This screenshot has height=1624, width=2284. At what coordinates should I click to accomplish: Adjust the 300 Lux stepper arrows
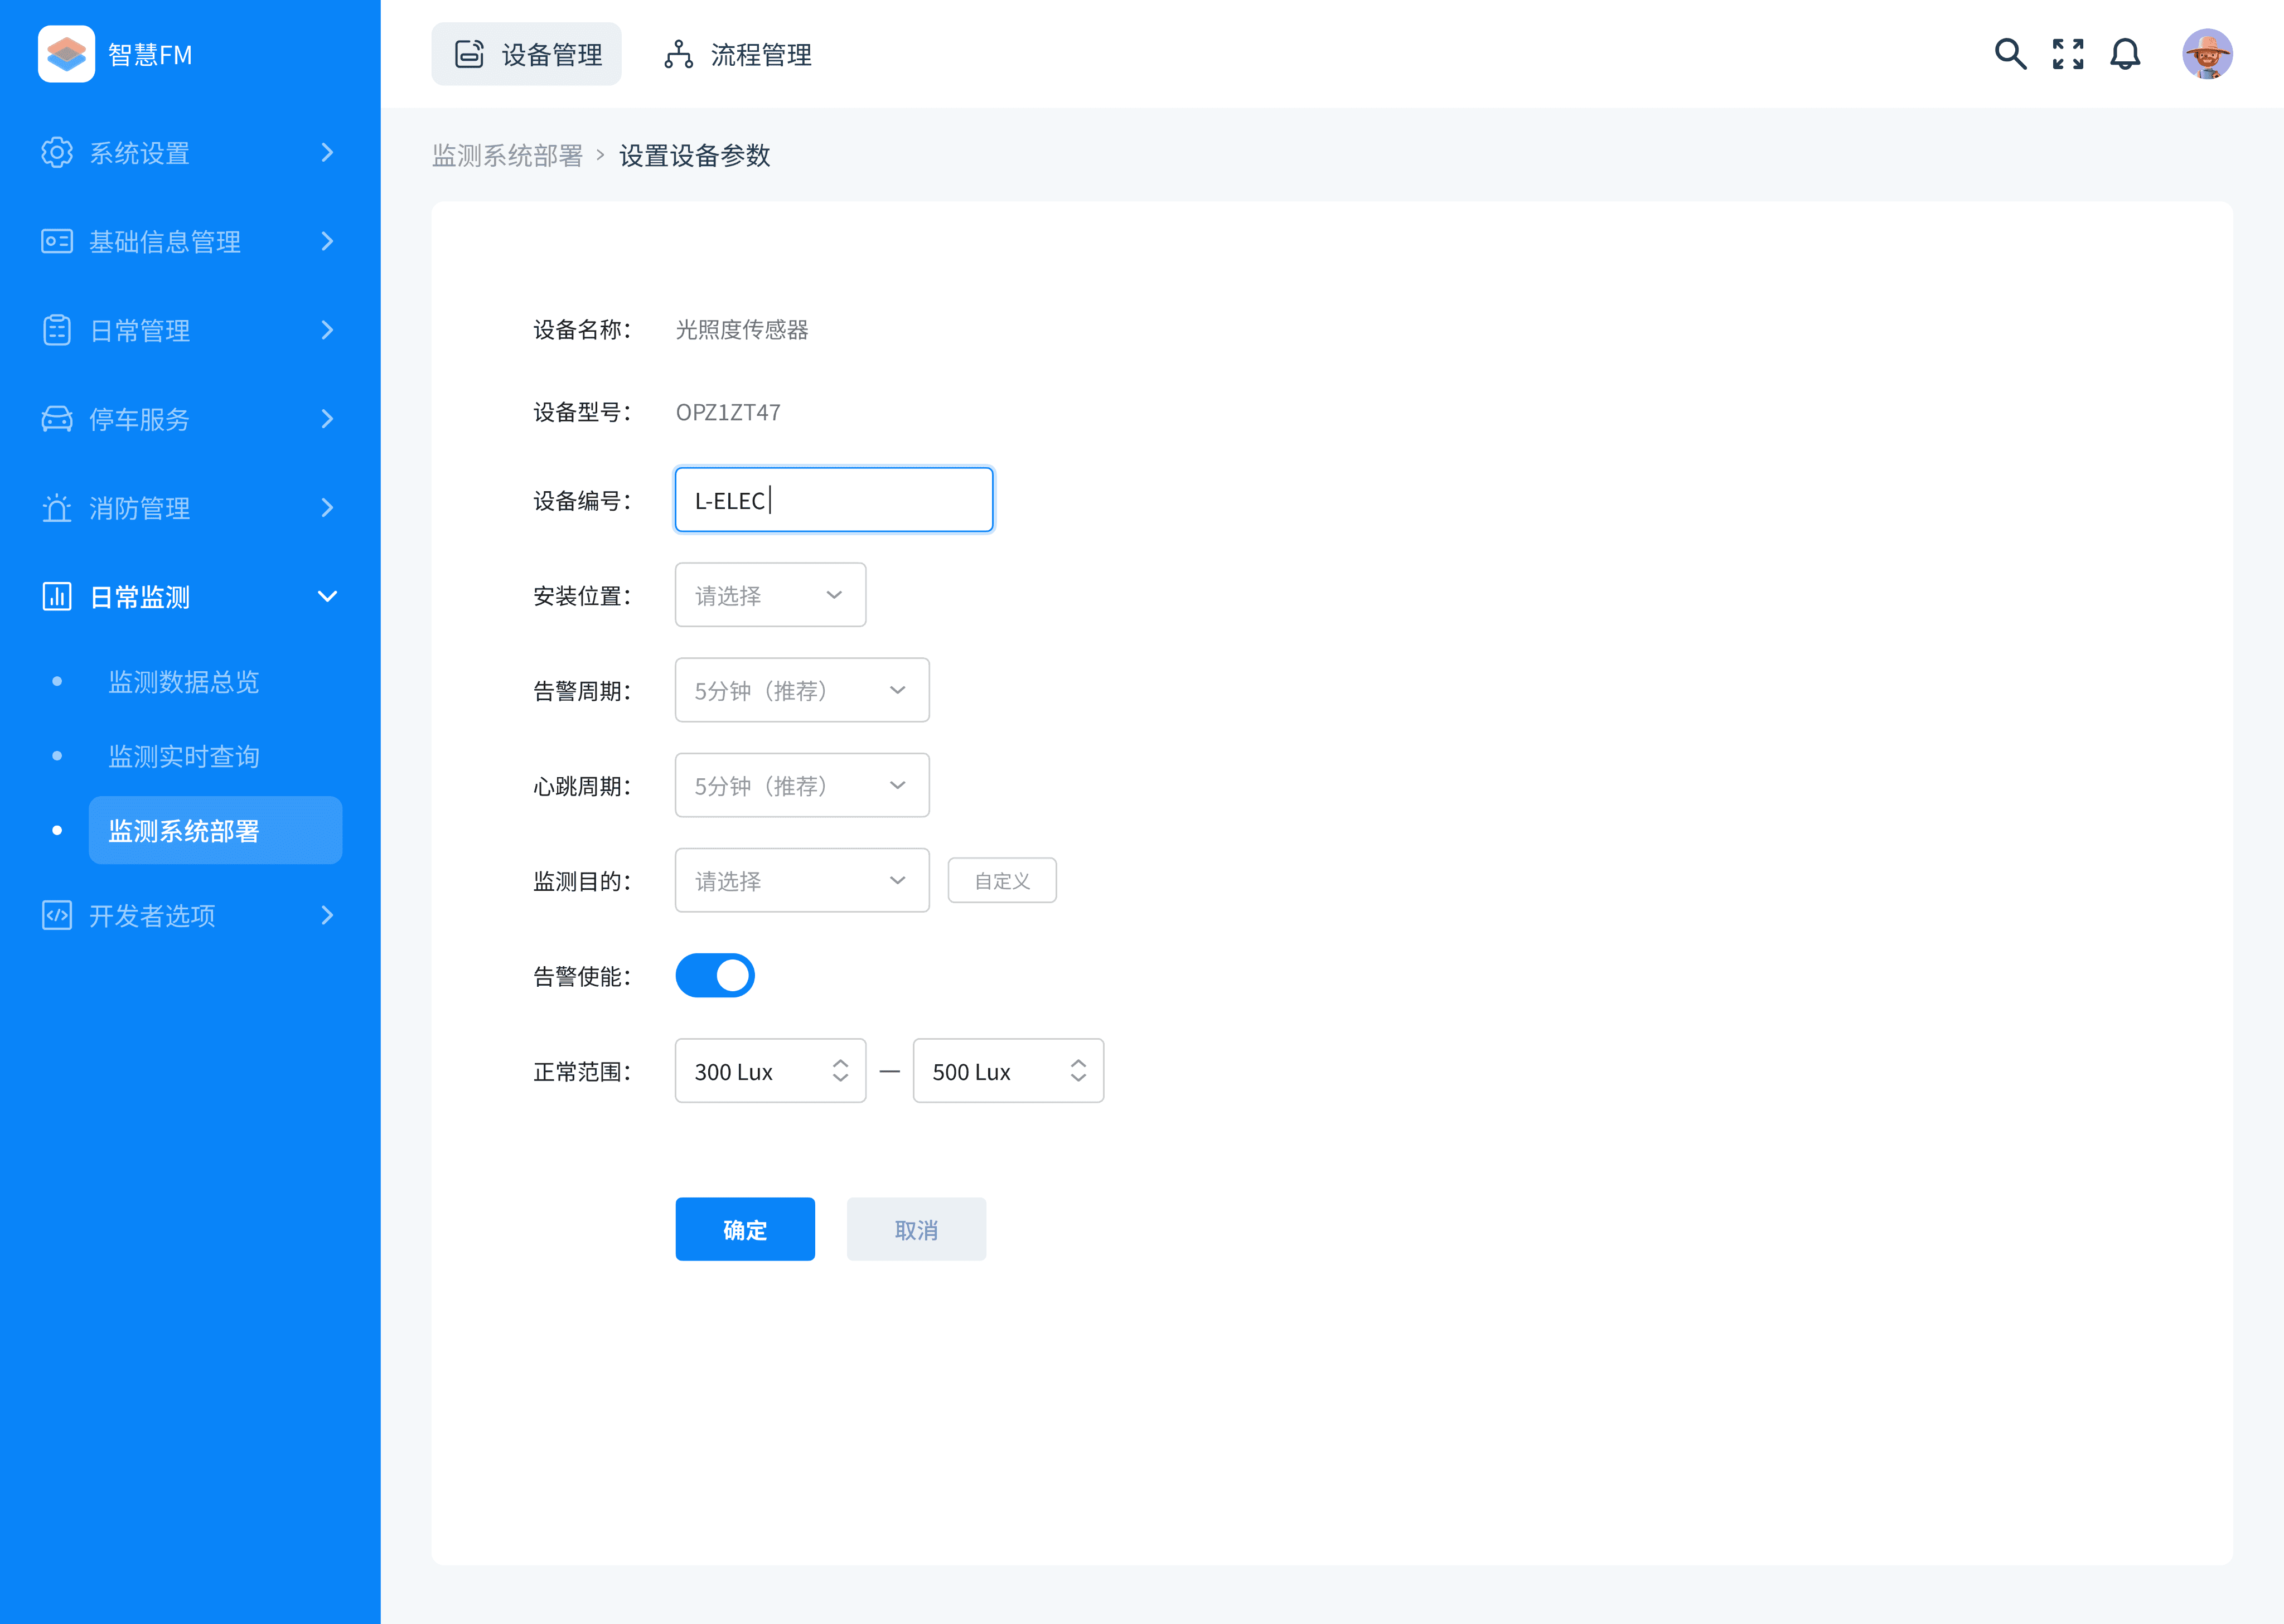pyautogui.click(x=840, y=1071)
